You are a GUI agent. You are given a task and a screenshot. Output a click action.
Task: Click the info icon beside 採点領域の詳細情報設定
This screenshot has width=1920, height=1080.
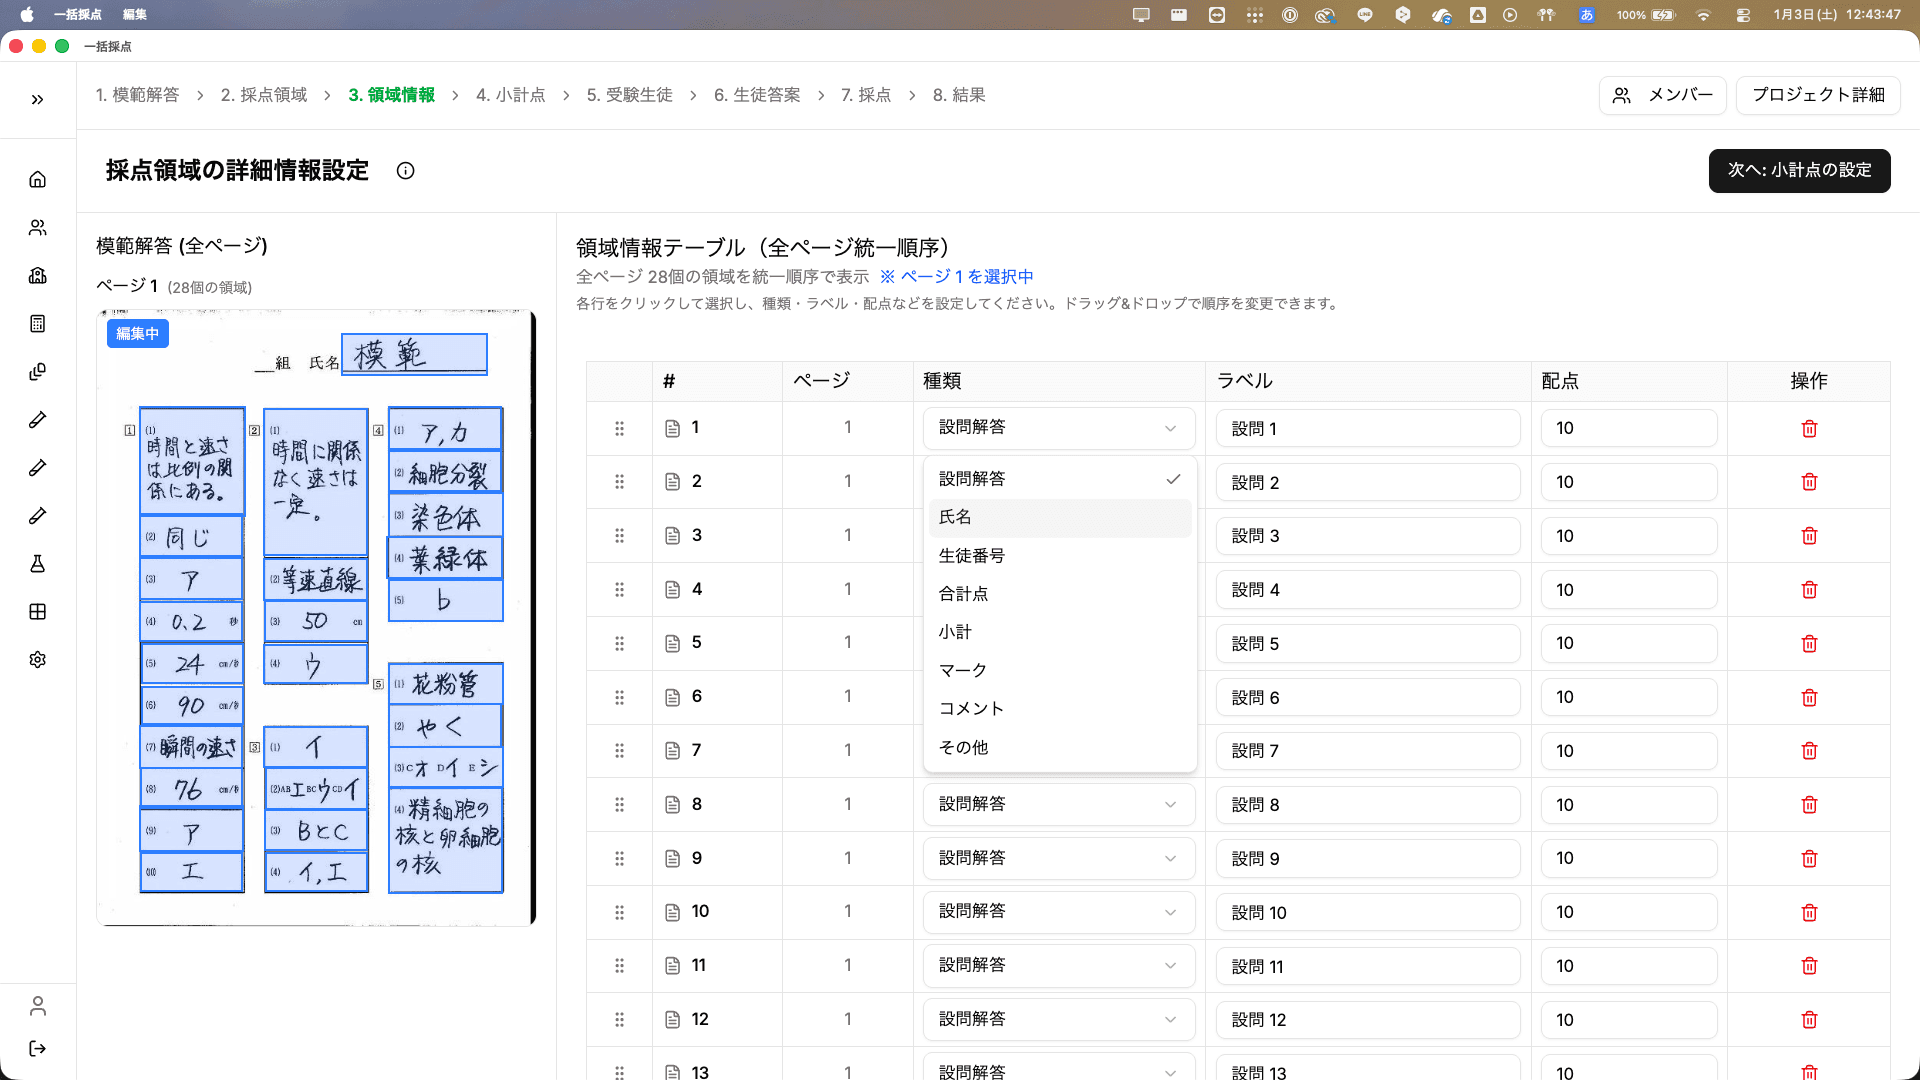[x=405, y=171]
